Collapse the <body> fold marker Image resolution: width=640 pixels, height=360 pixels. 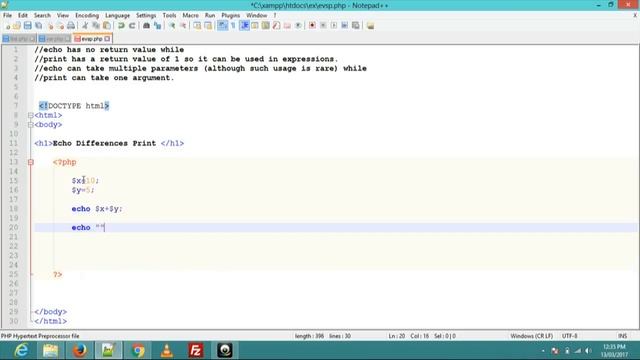[x=31, y=125]
